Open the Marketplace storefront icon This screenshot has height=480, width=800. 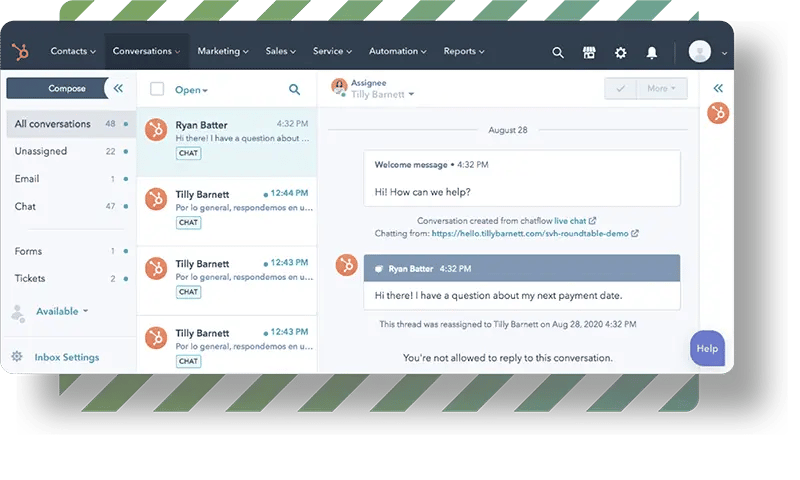(589, 53)
